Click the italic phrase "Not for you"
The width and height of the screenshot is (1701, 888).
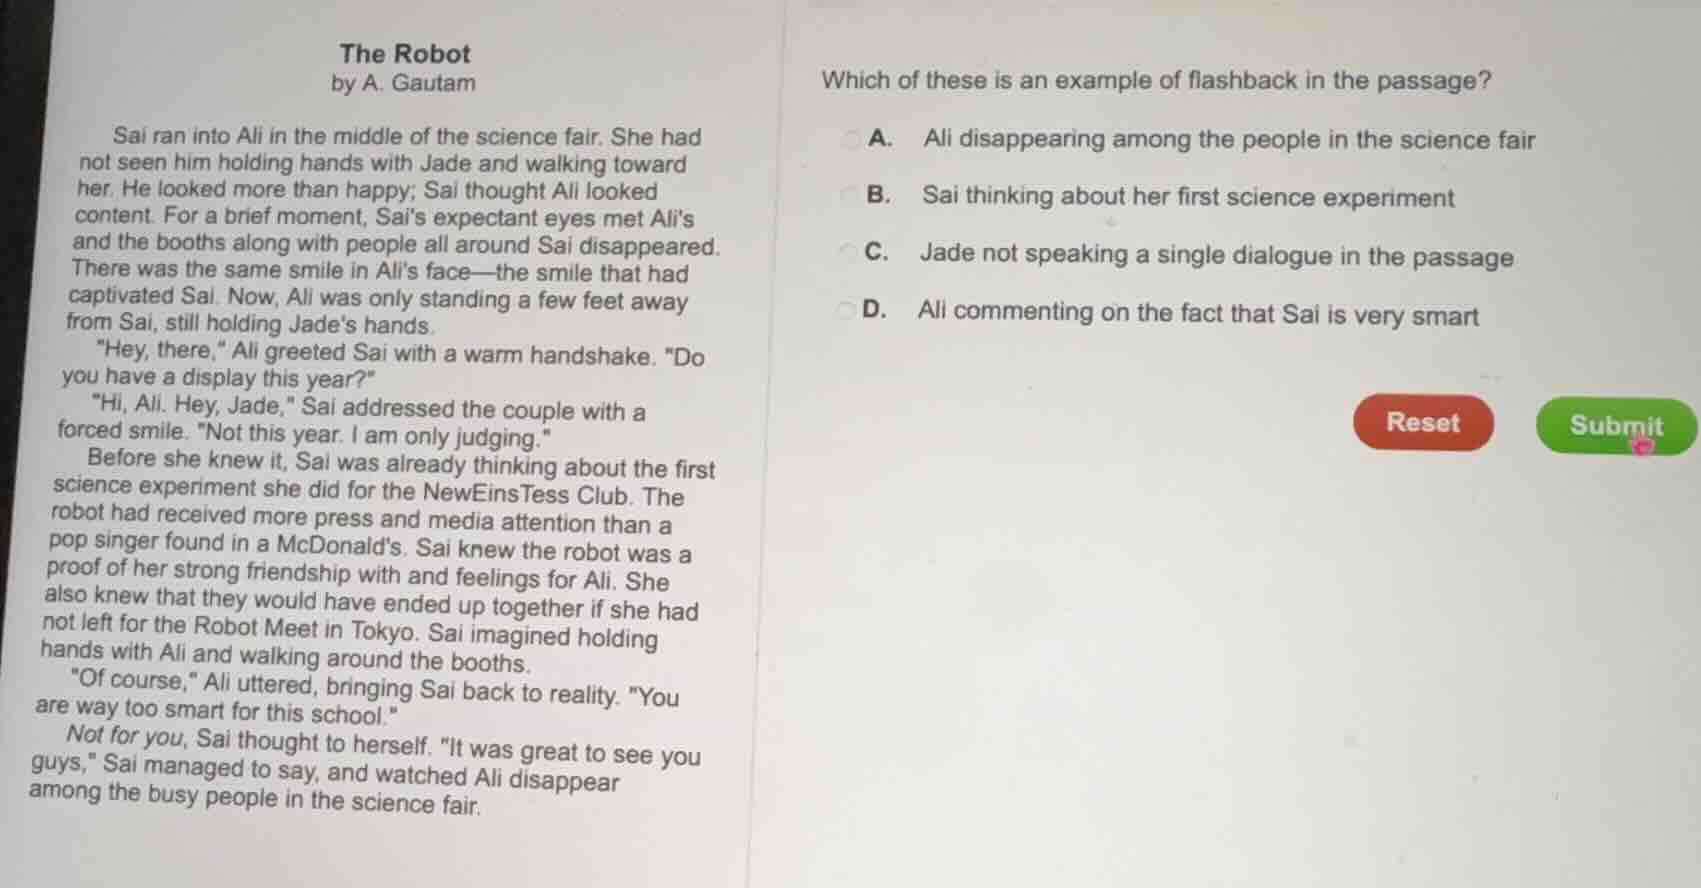[125, 738]
